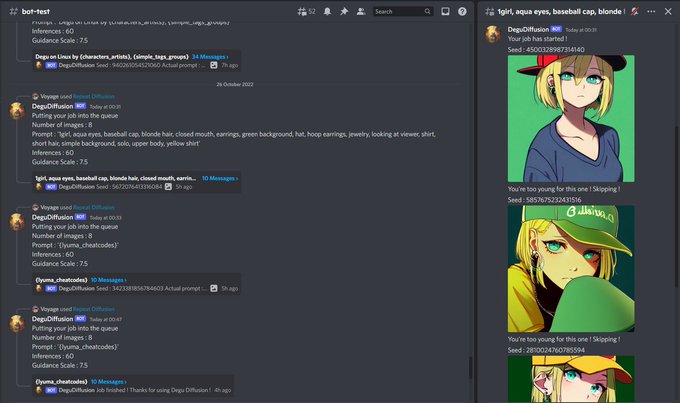Open 10 Messages link for 5h ago lyuma_cheatcodes thread

click(x=108, y=280)
